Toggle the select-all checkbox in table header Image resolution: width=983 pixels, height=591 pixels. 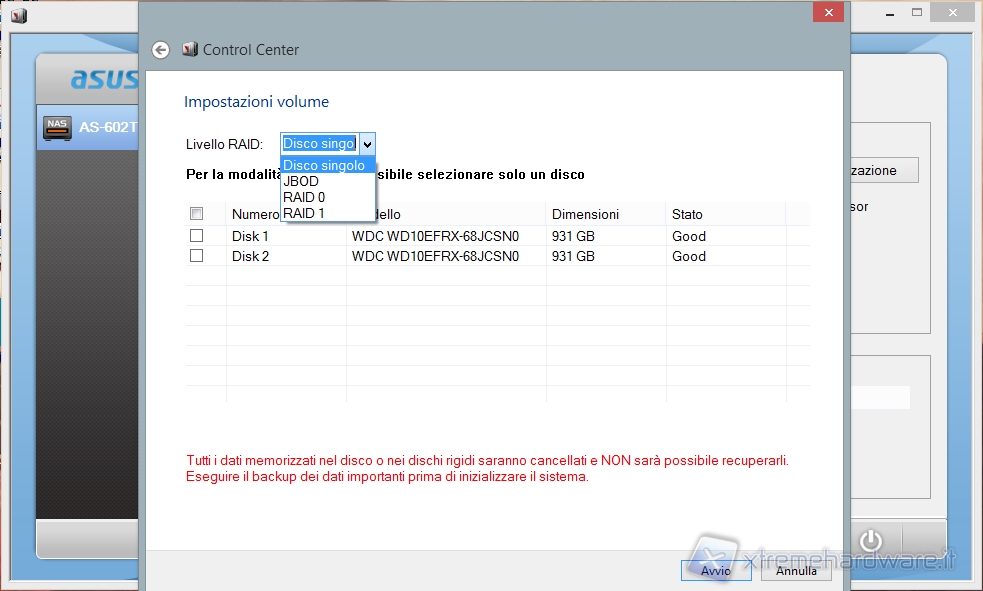tap(197, 214)
